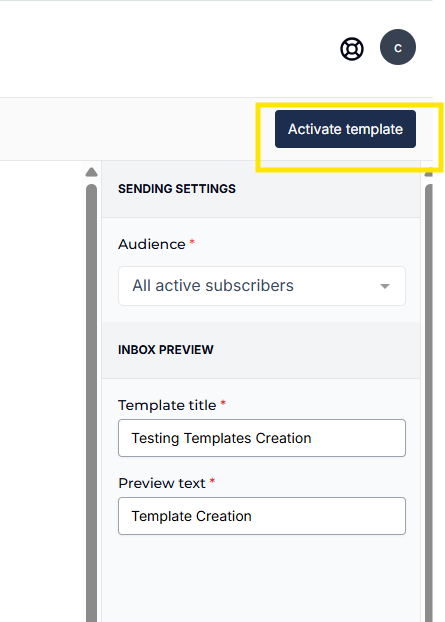Screen dimensions: 445x622
Task: Click the left editor scrollbar thumb
Action: (92, 403)
